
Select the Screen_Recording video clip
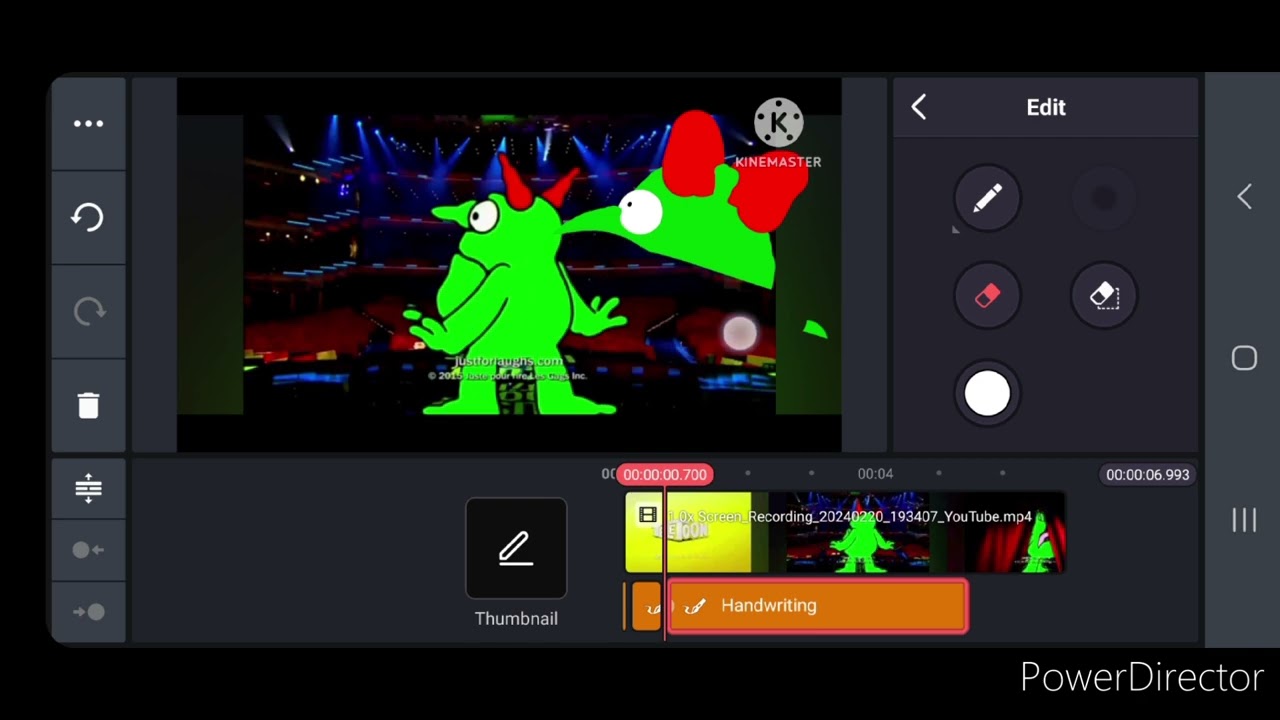tap(845, 533)
